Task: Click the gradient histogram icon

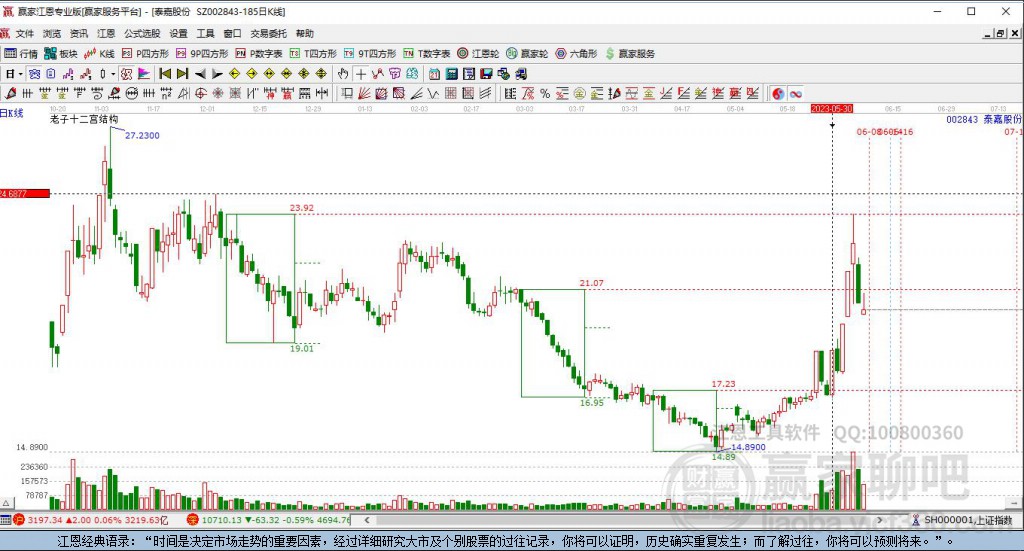Action: click(x=144, y=74)
